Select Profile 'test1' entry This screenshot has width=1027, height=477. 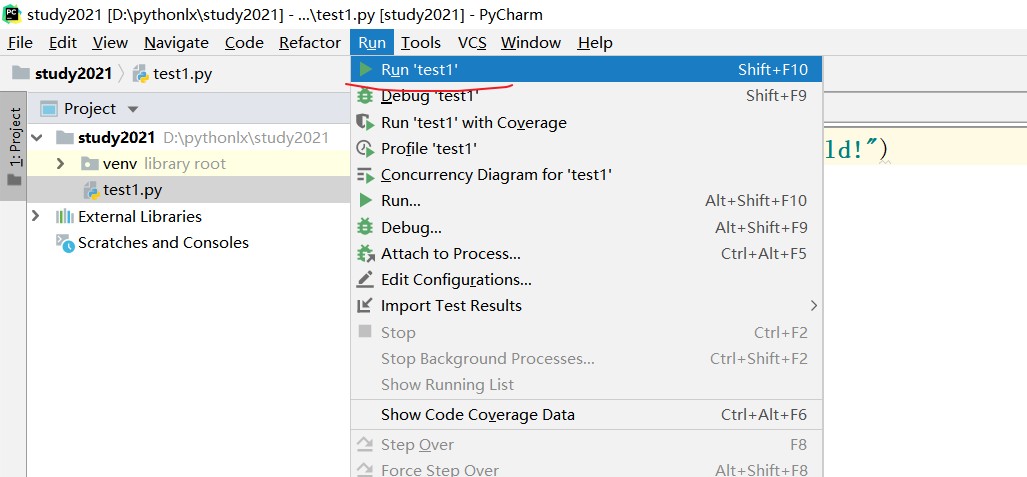click(x=587, y=149)
